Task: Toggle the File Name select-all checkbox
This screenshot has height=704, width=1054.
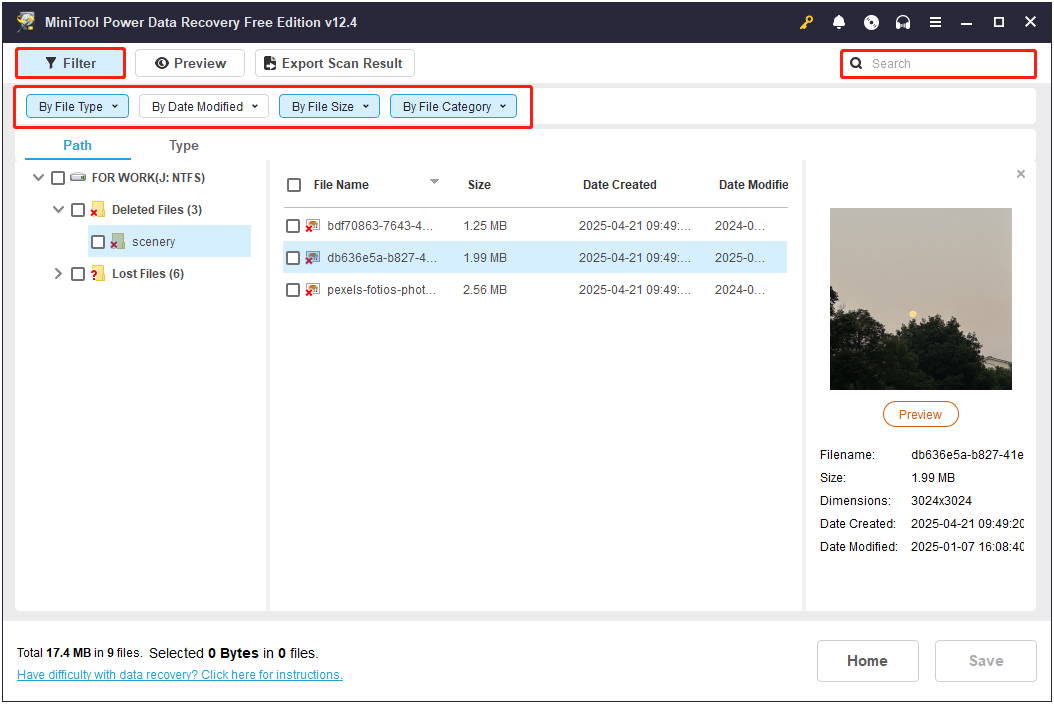Action: point(294,185)
